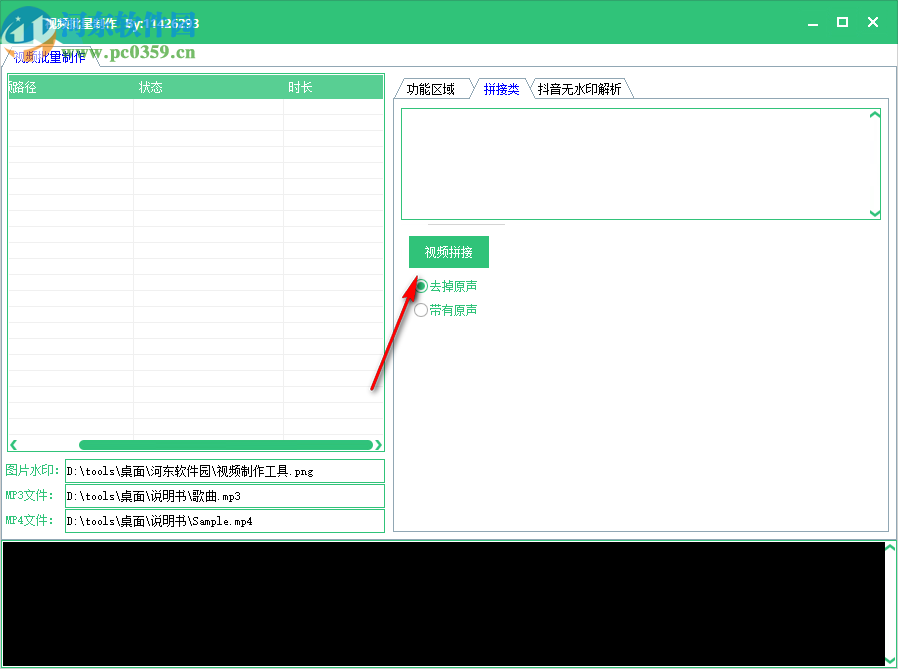Click the MP3文件 path input field
Screen dimensions: 898x669
[224, 496]
